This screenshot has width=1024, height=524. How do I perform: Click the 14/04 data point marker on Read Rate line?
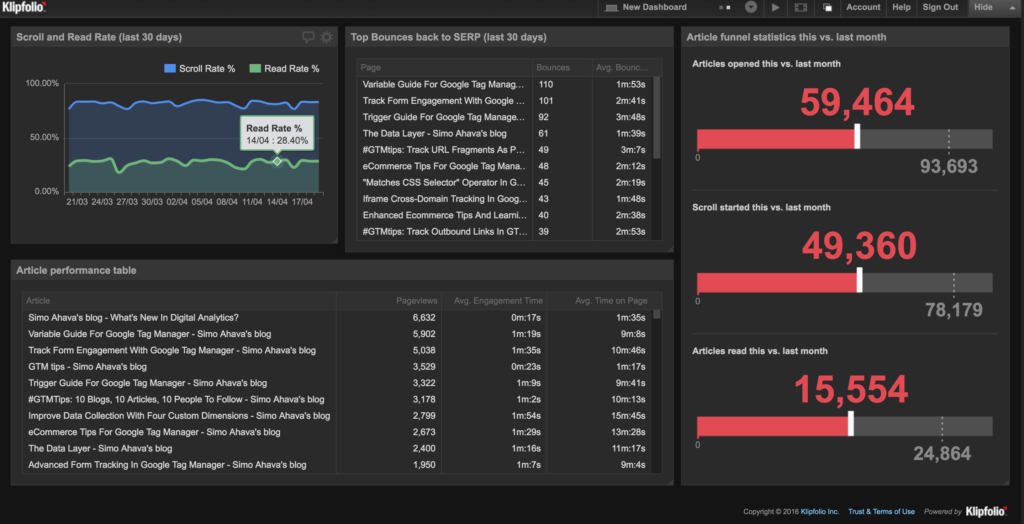click(277, 161)
